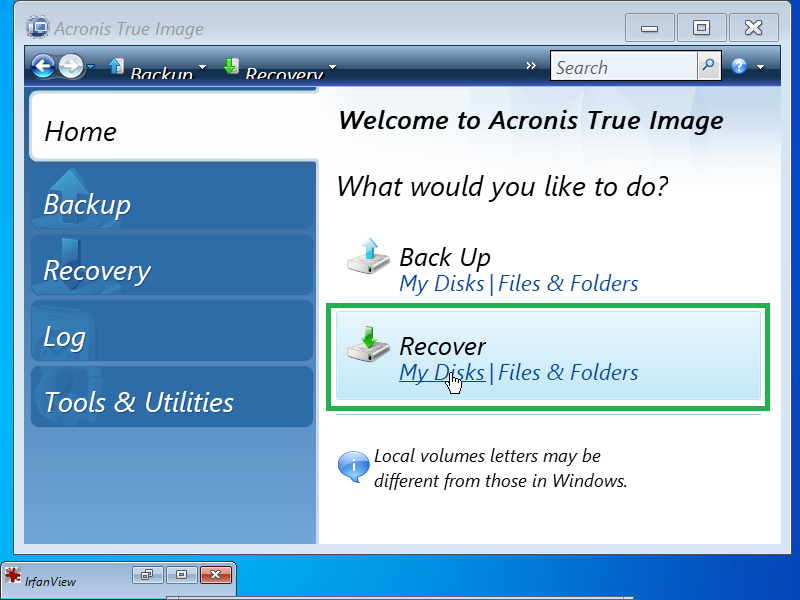Click the IrfanView icon in the taskbar window
This screenshot has width=800, height=600.
[x=13, y=576]
